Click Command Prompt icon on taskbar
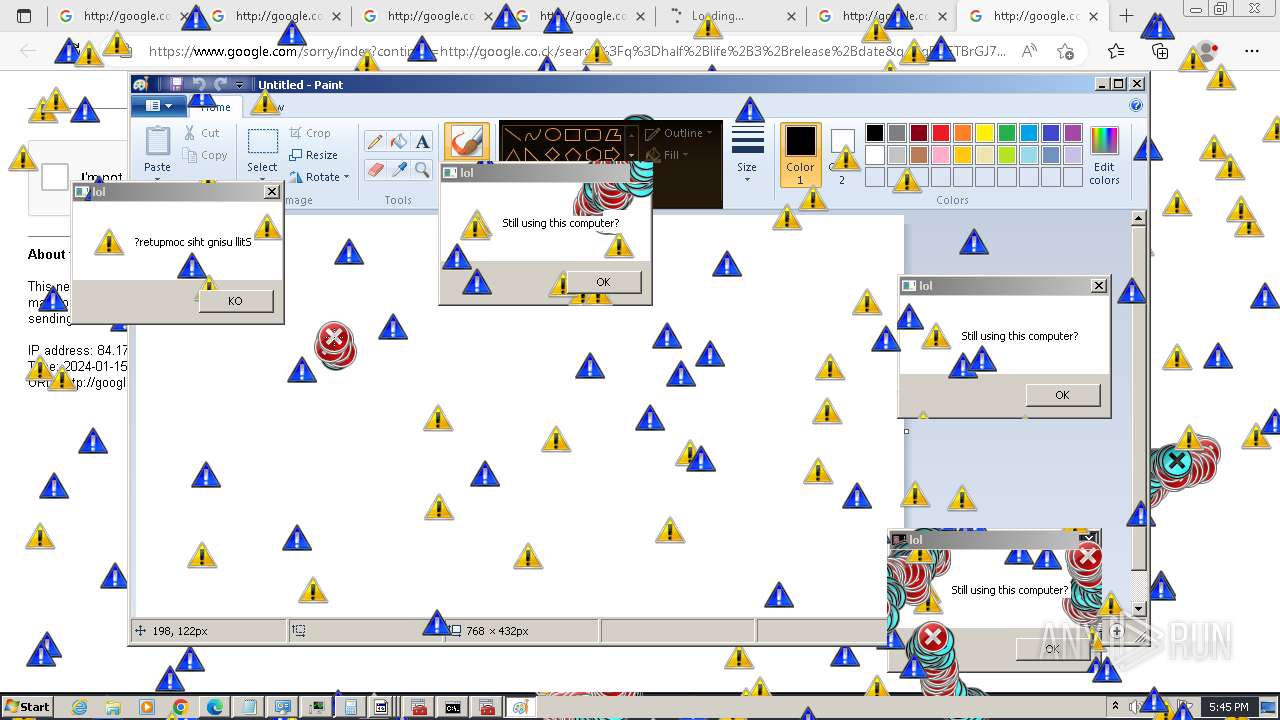This screenshot has width=1280, height=720. (453, 707)
